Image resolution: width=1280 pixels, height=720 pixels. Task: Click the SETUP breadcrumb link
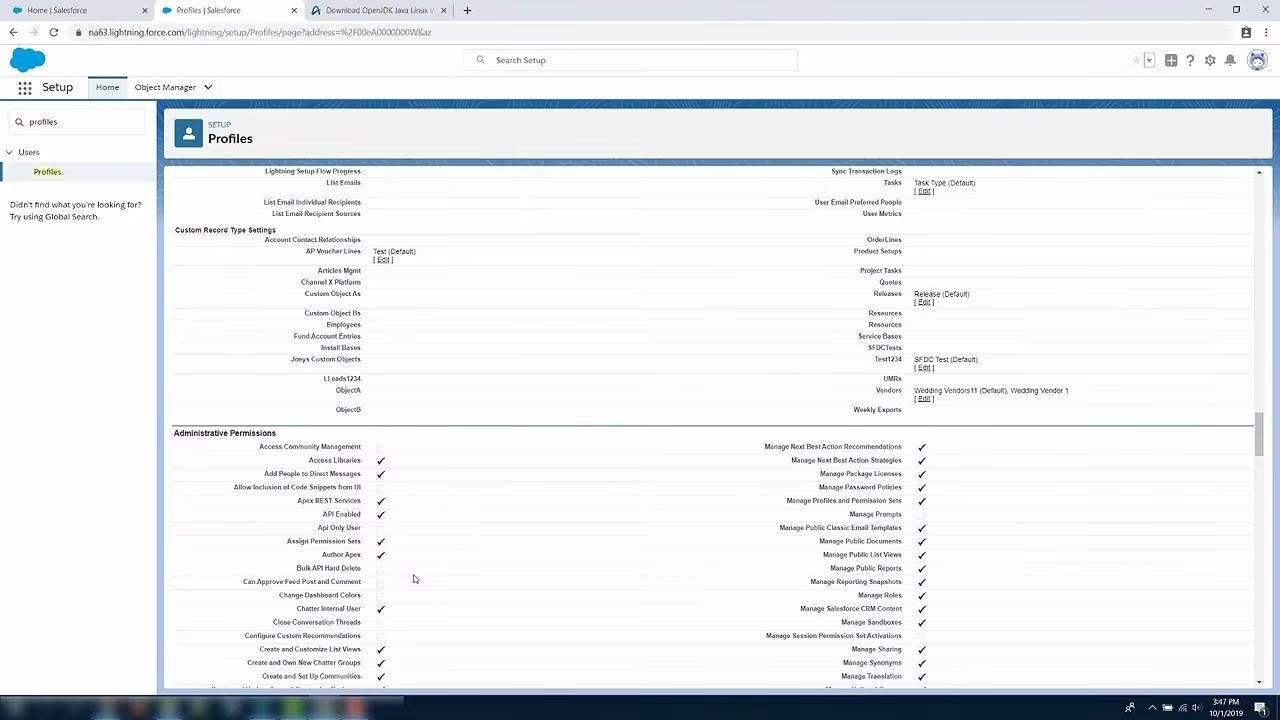(x=219, y=125)
